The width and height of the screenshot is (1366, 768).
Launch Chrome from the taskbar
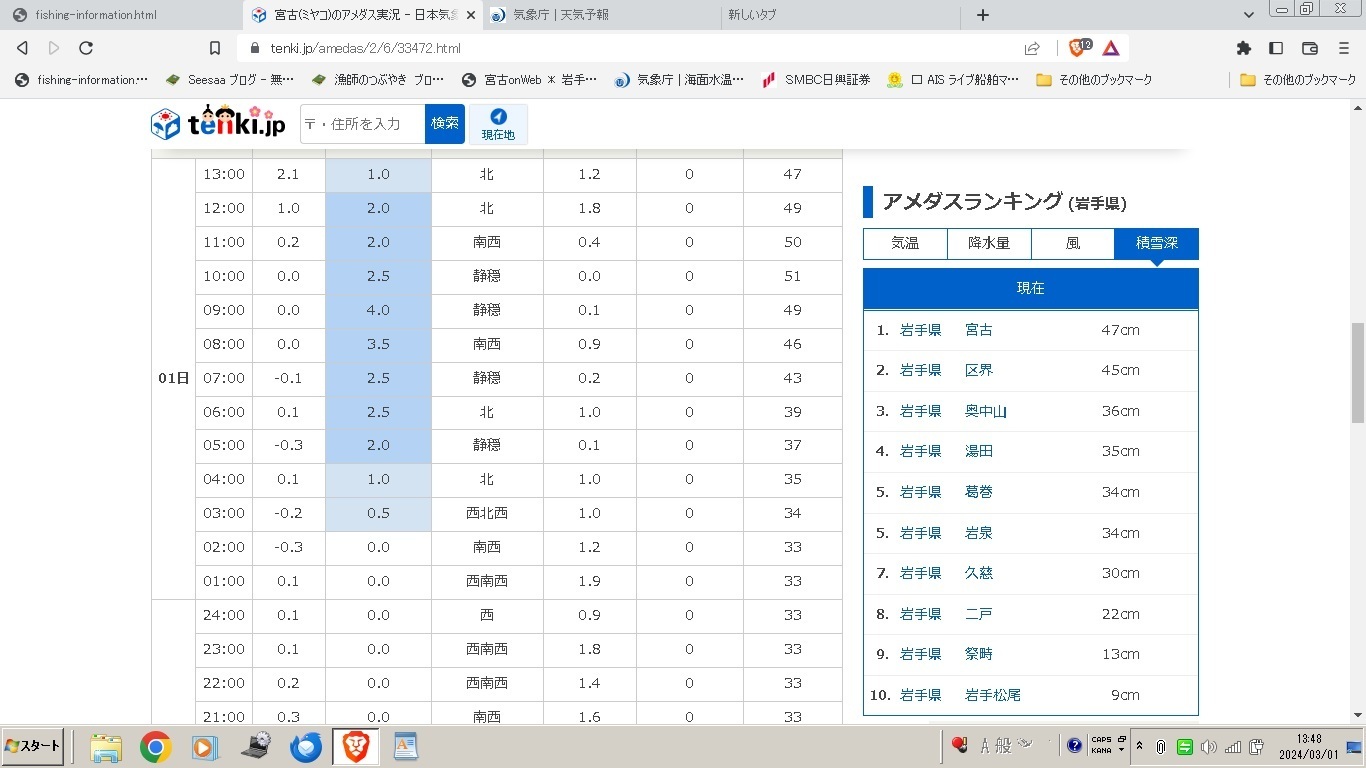pyautogui.click(x=155, y=747)
